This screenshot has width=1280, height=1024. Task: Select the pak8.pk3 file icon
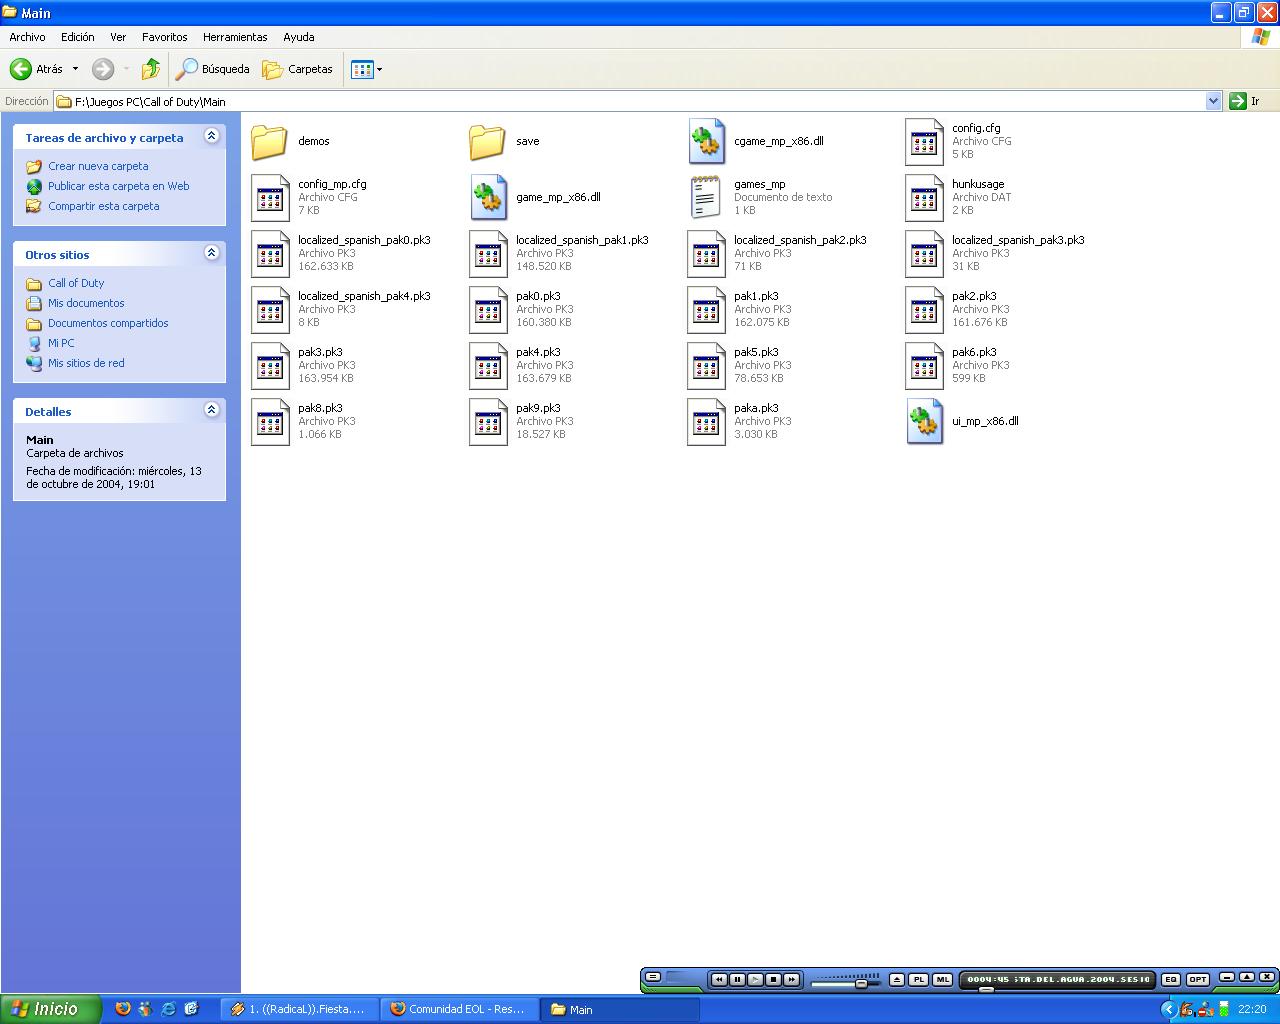270,422
